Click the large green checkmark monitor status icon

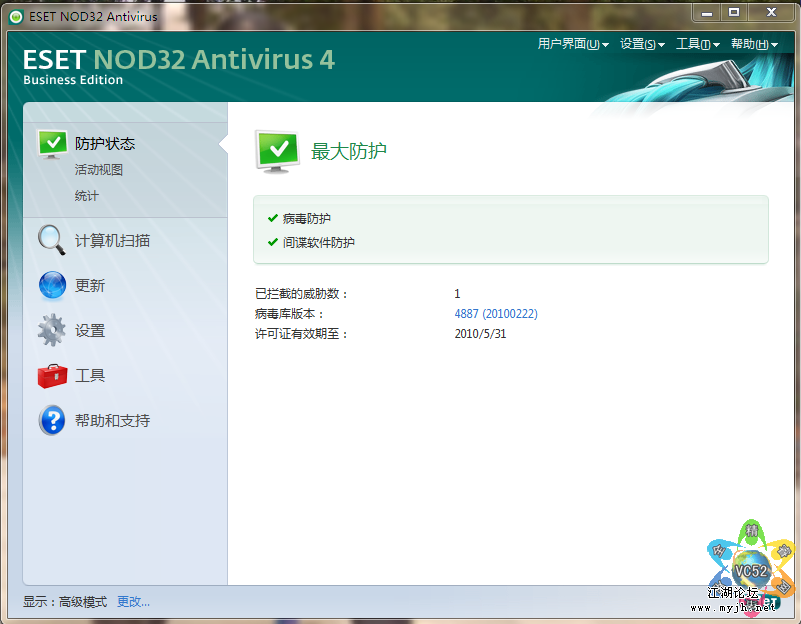[277, 152]
